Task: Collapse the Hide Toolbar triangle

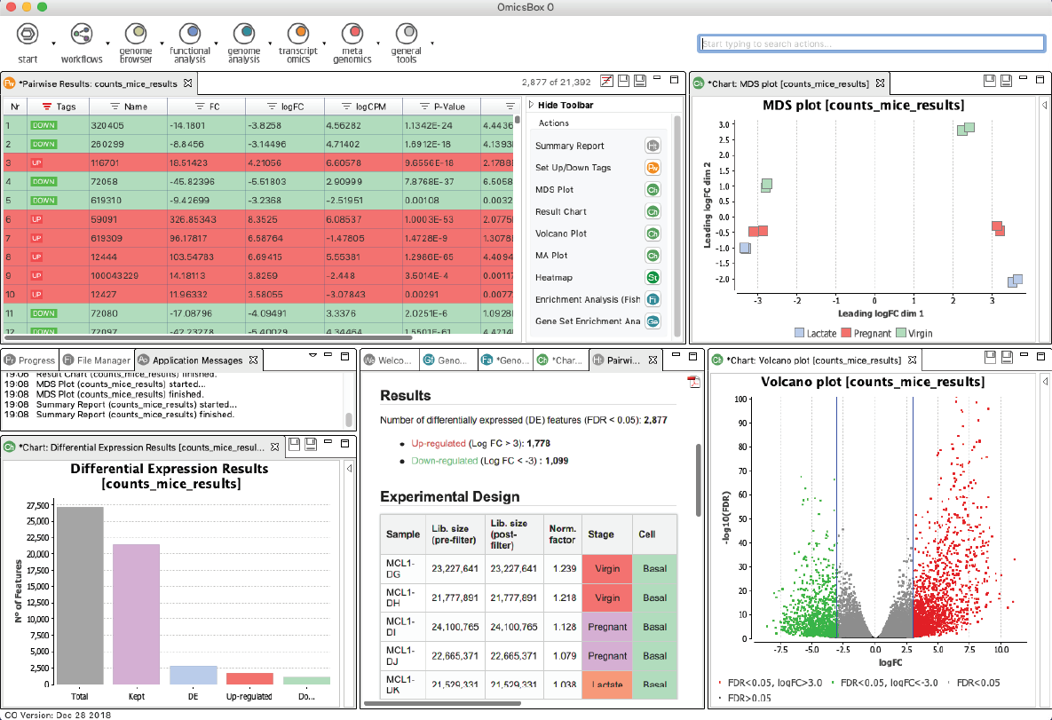Action: [531, 105]
